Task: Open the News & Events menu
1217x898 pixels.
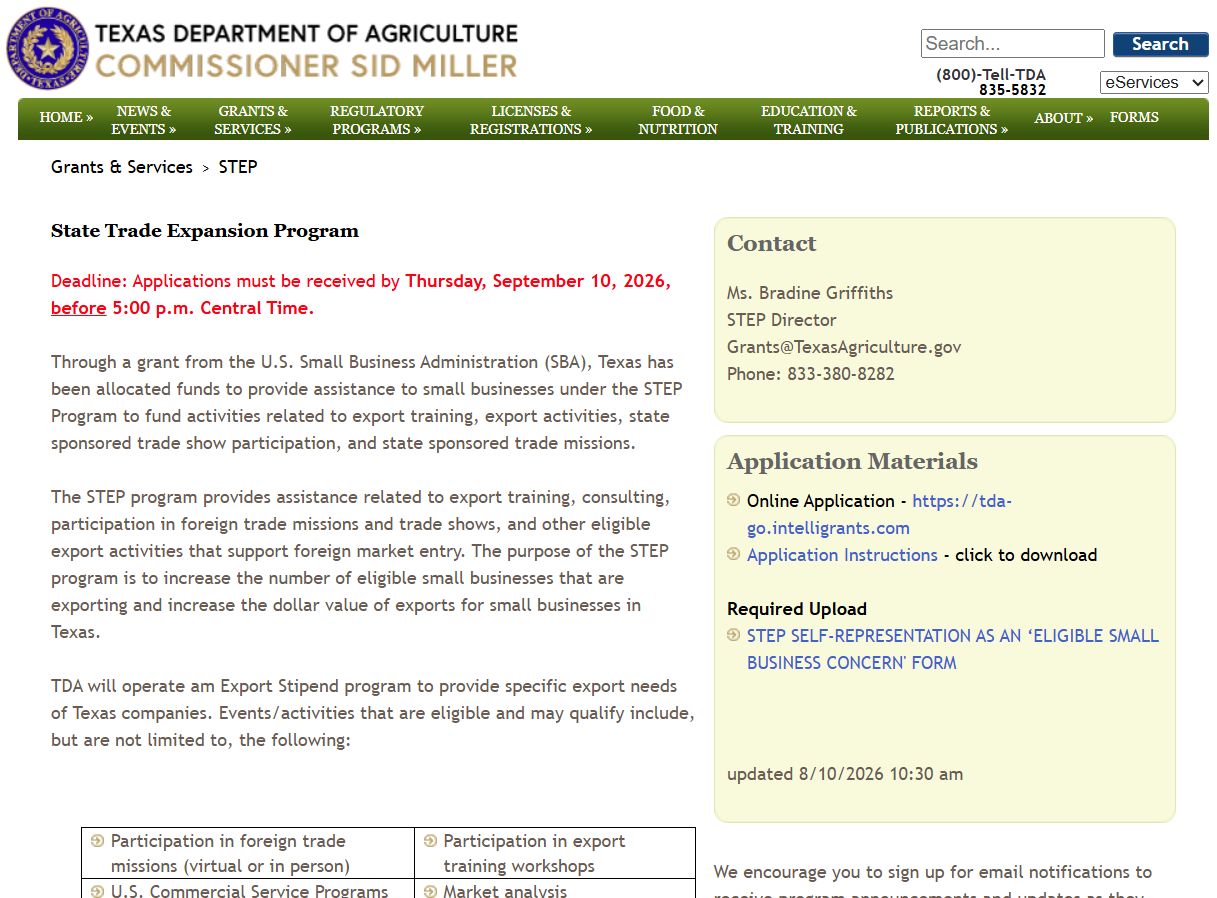Action: (x=143, y=120)
